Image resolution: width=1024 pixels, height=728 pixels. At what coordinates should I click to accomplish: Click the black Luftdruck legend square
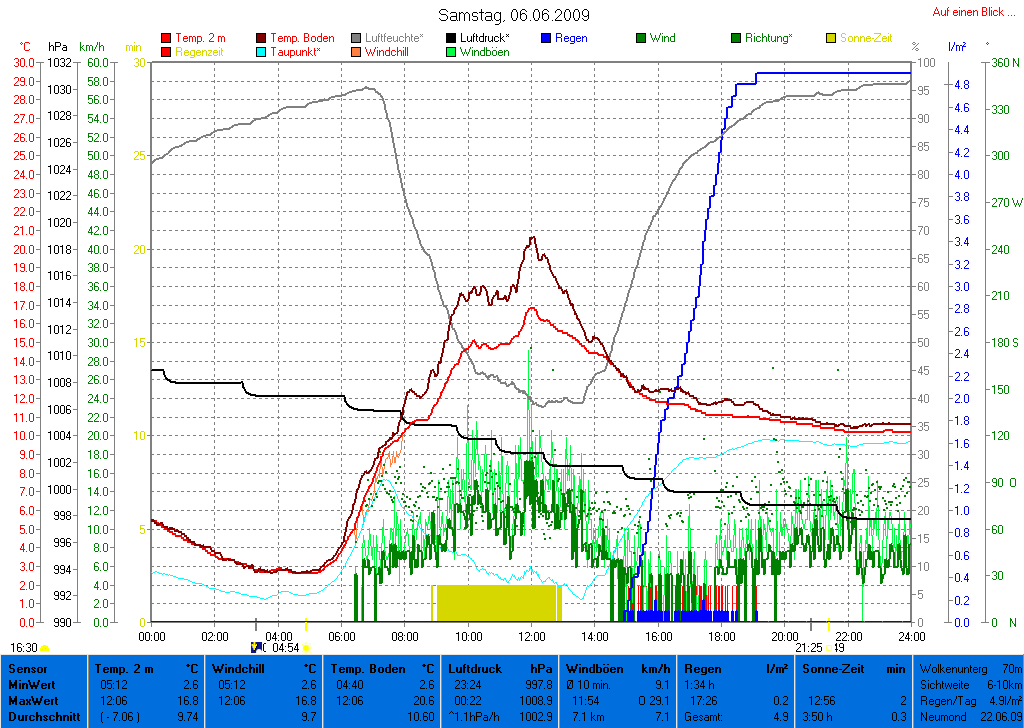click(452, 38)
